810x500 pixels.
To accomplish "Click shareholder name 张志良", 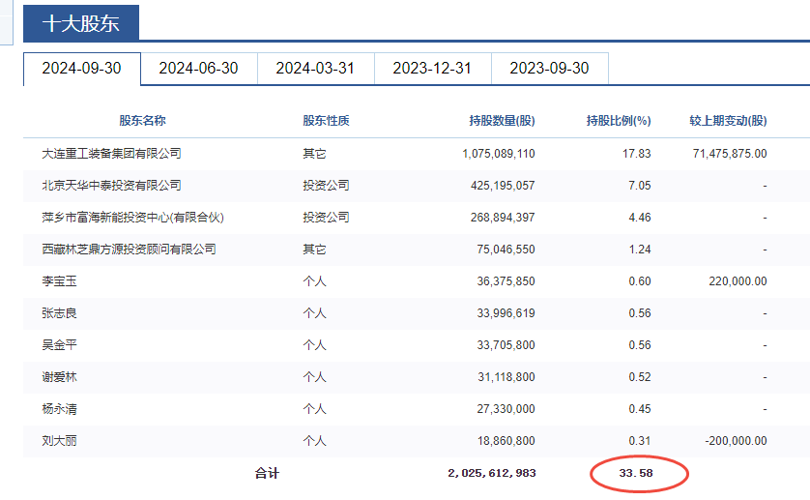I will [59, 313].
